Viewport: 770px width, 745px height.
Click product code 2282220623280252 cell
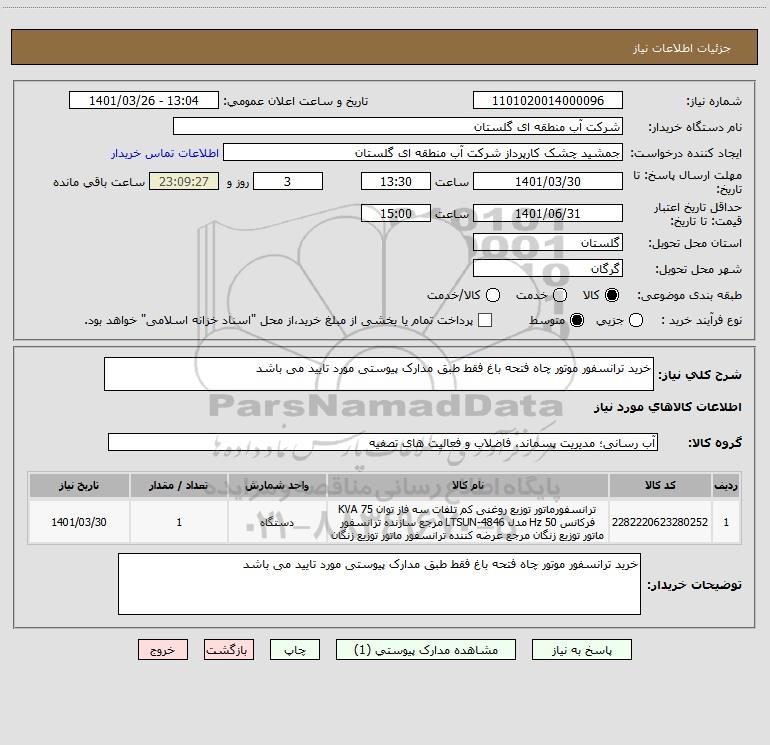click(x=660, y=522)
